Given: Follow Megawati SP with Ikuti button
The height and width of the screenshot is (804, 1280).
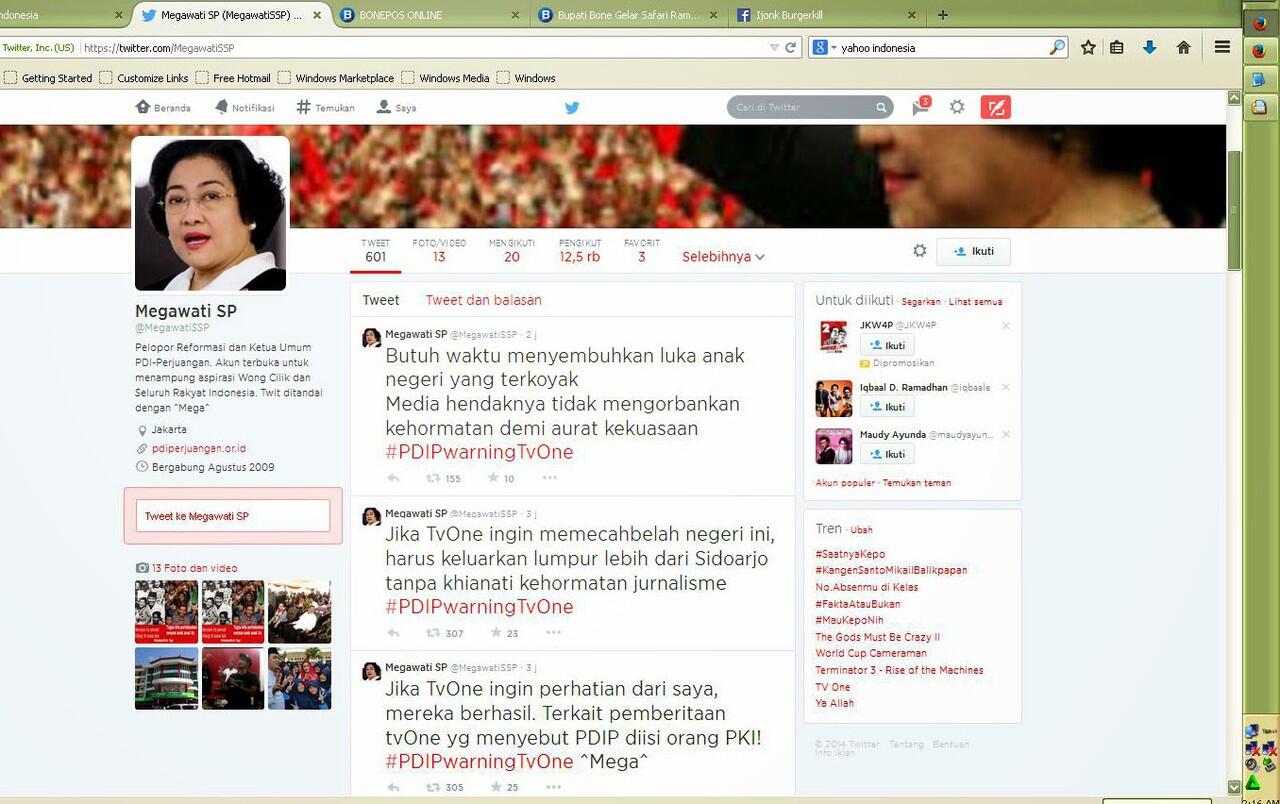Looking at the screenshot, I should tap(973, 252).
